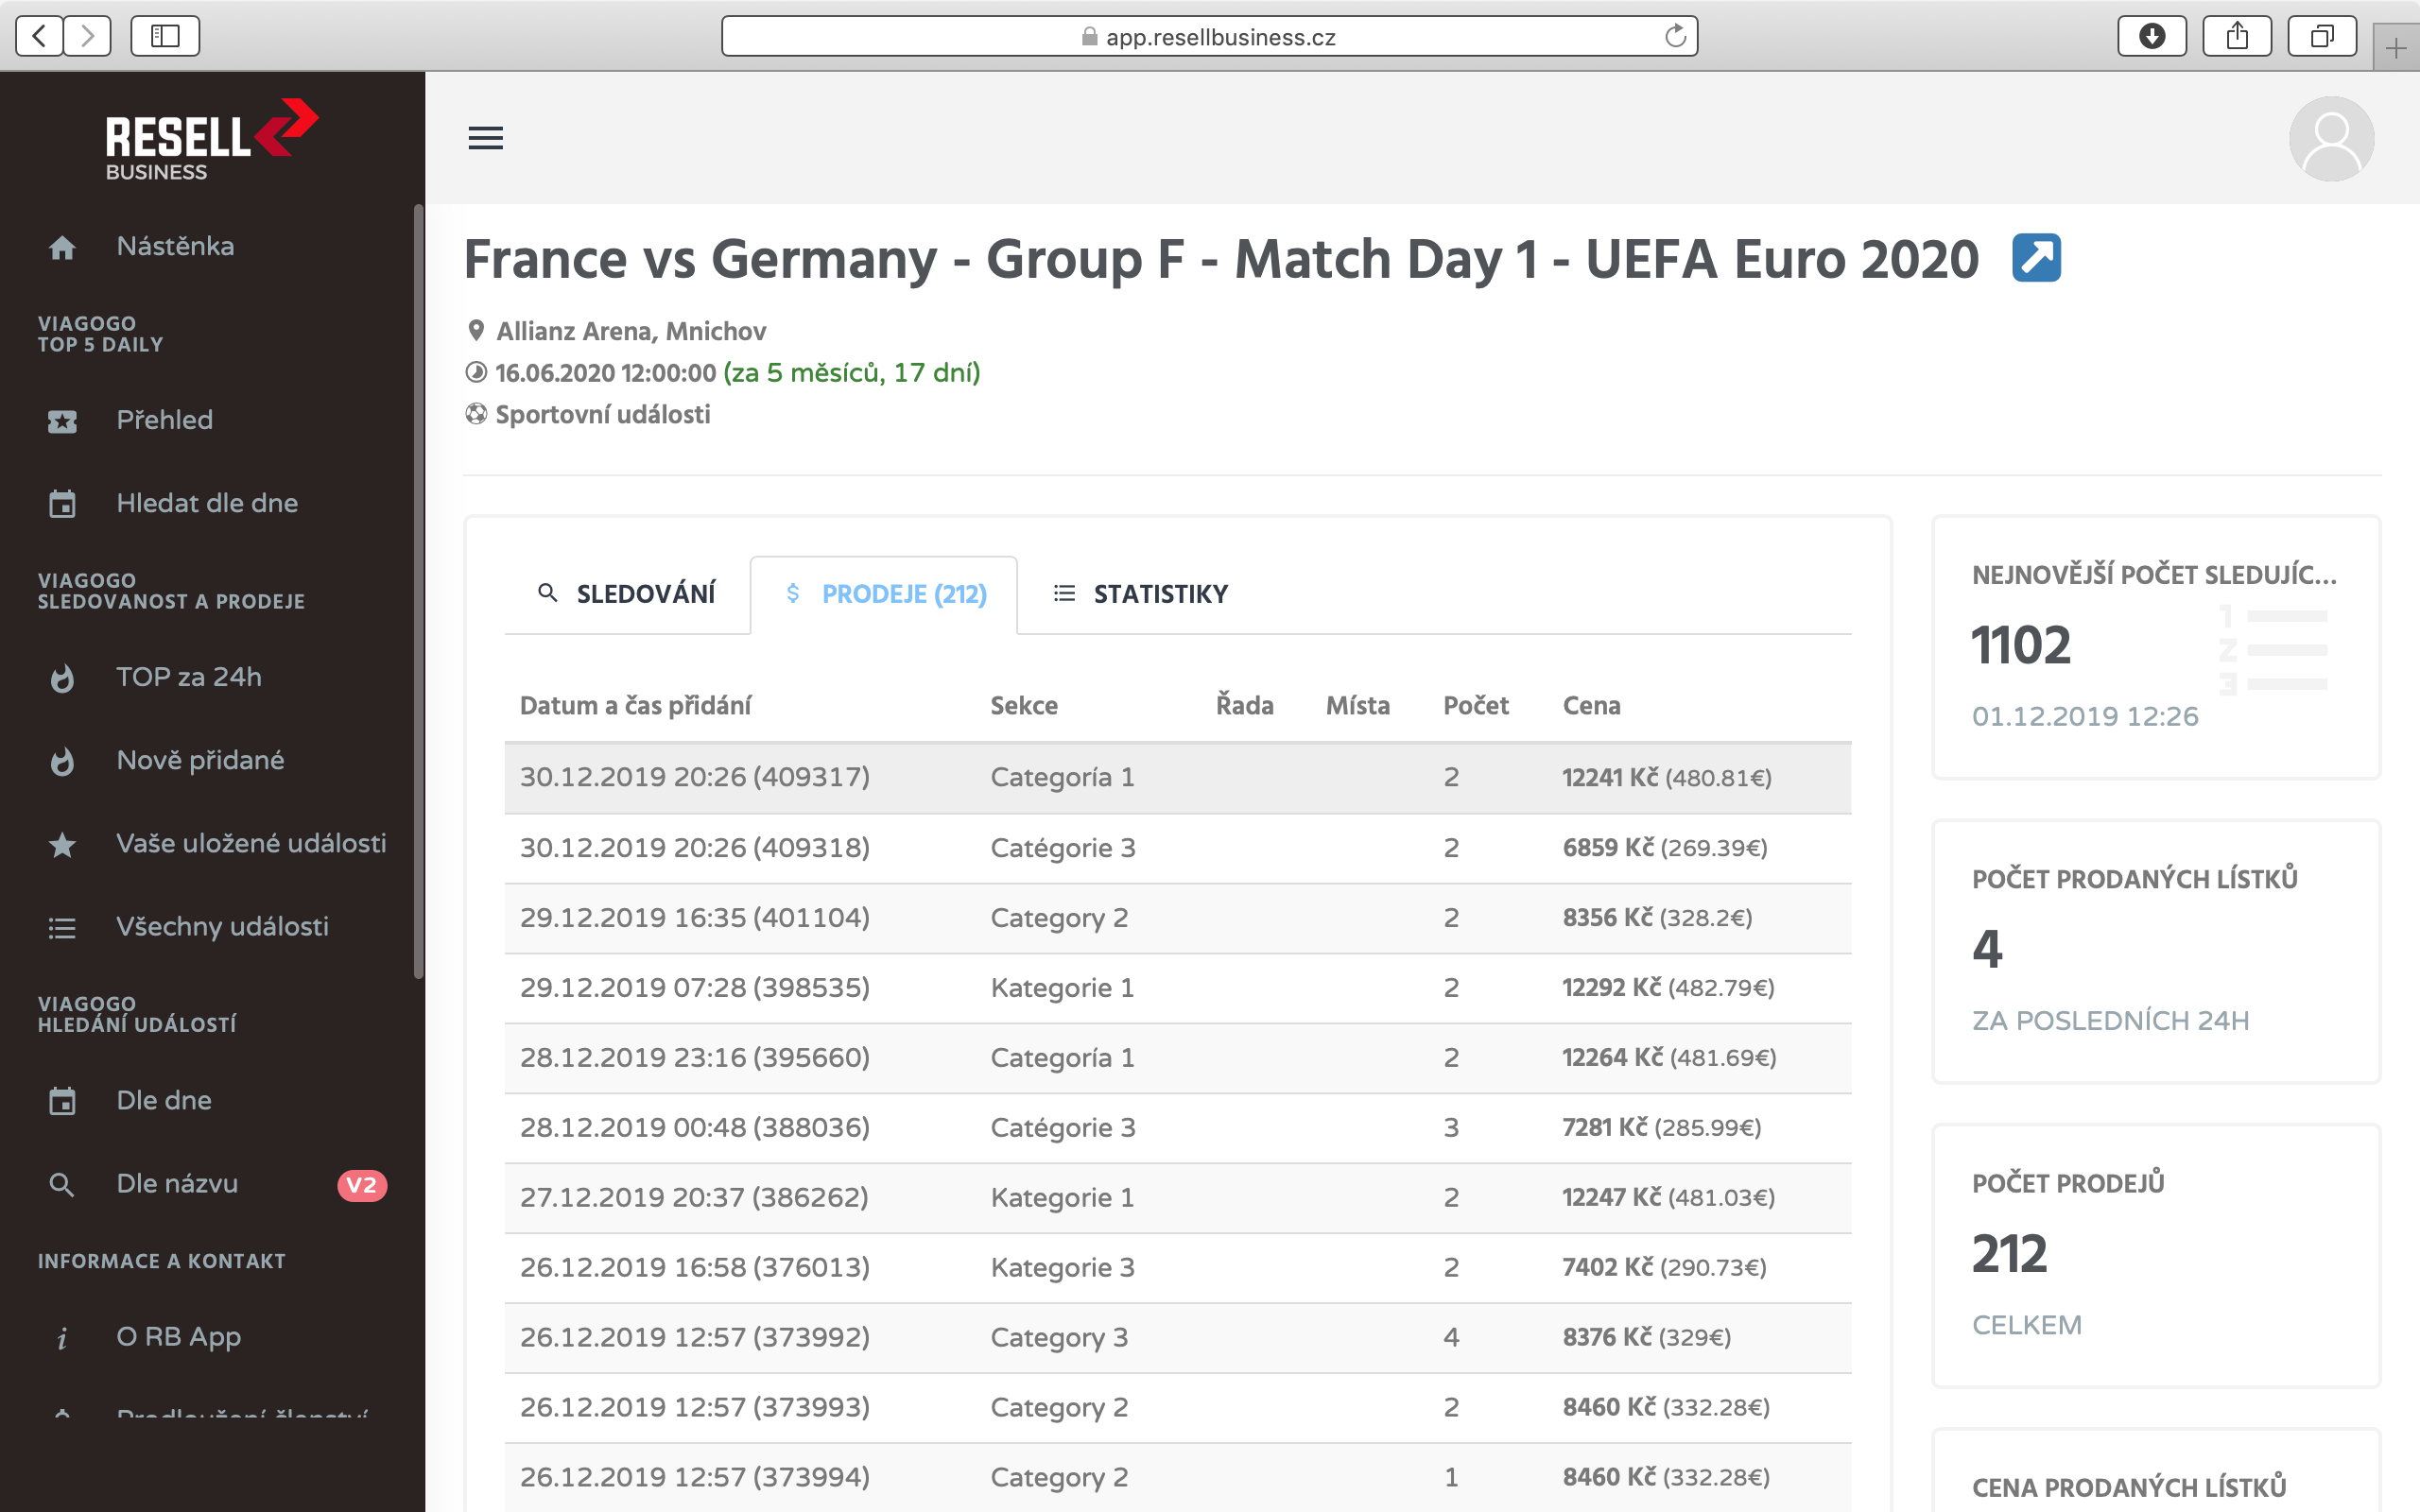This screenshot has height=1512, width=2420.
Task: Click price 7402 Kč (290.73€)
Action: [1664, 1267]
